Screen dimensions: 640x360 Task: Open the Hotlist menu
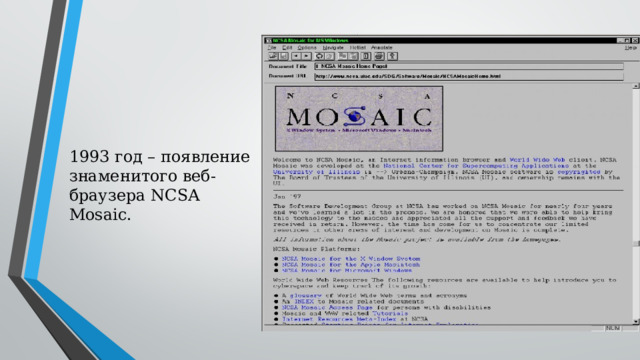tap(358, 48)
